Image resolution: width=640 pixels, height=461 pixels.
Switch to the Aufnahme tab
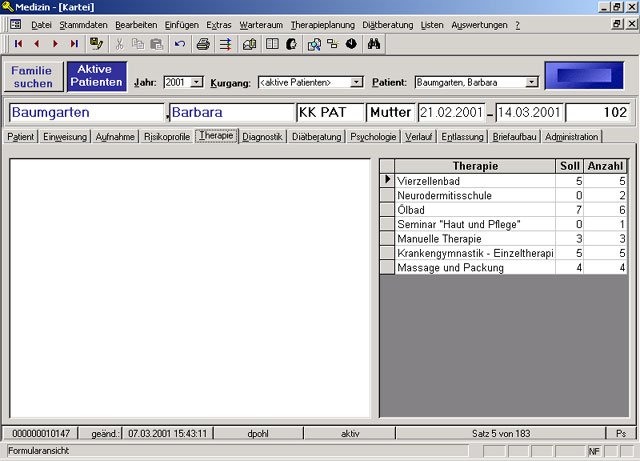tap(115, 137)
